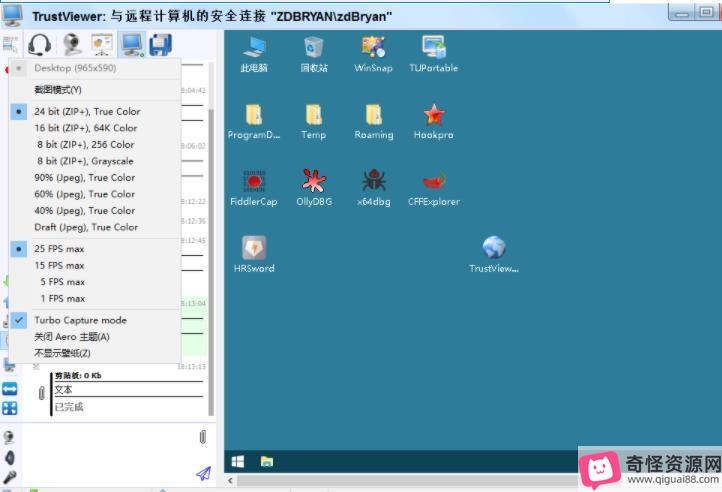Select 截图模式(Y) menu entry

point(58,90)
